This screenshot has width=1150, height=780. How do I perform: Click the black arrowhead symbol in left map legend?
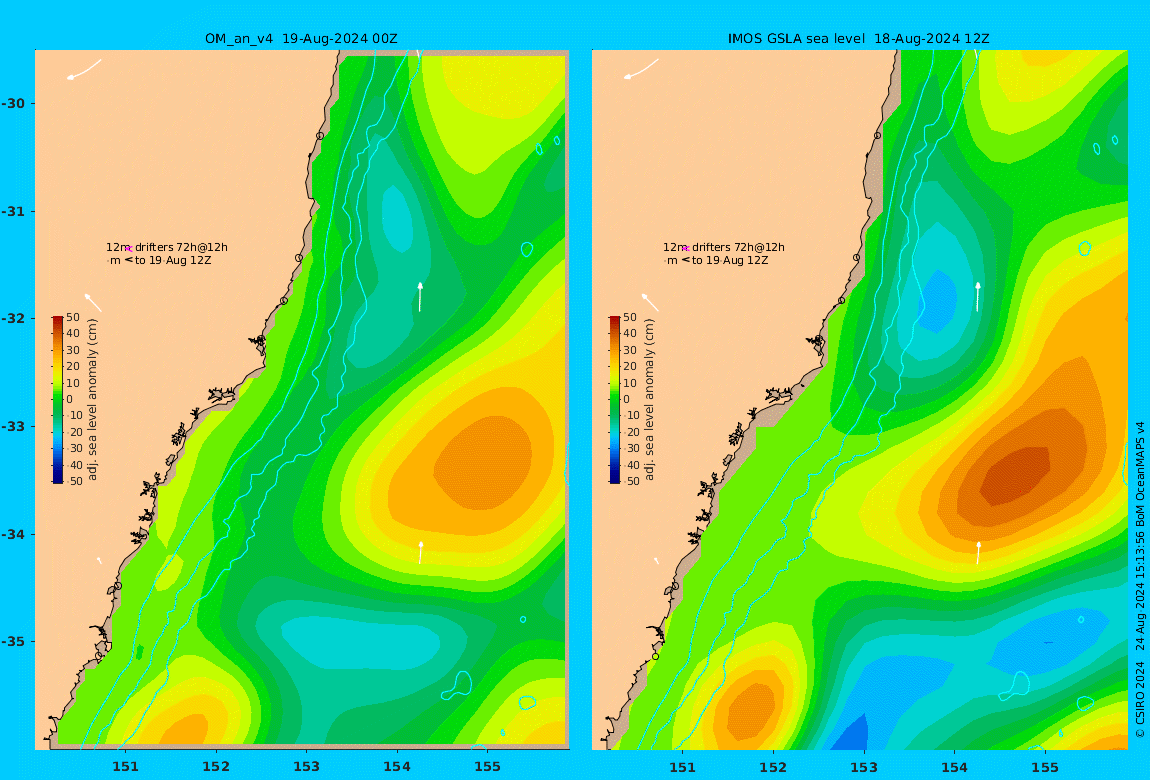(128, 260)
